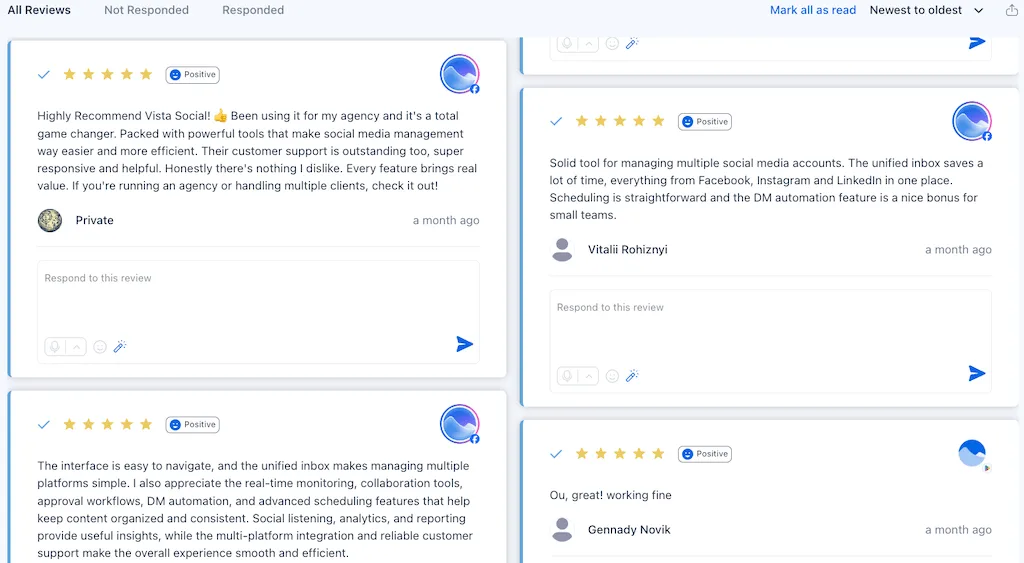Send the reply to Private's review

pyautogui.click(x=464, y=344)
